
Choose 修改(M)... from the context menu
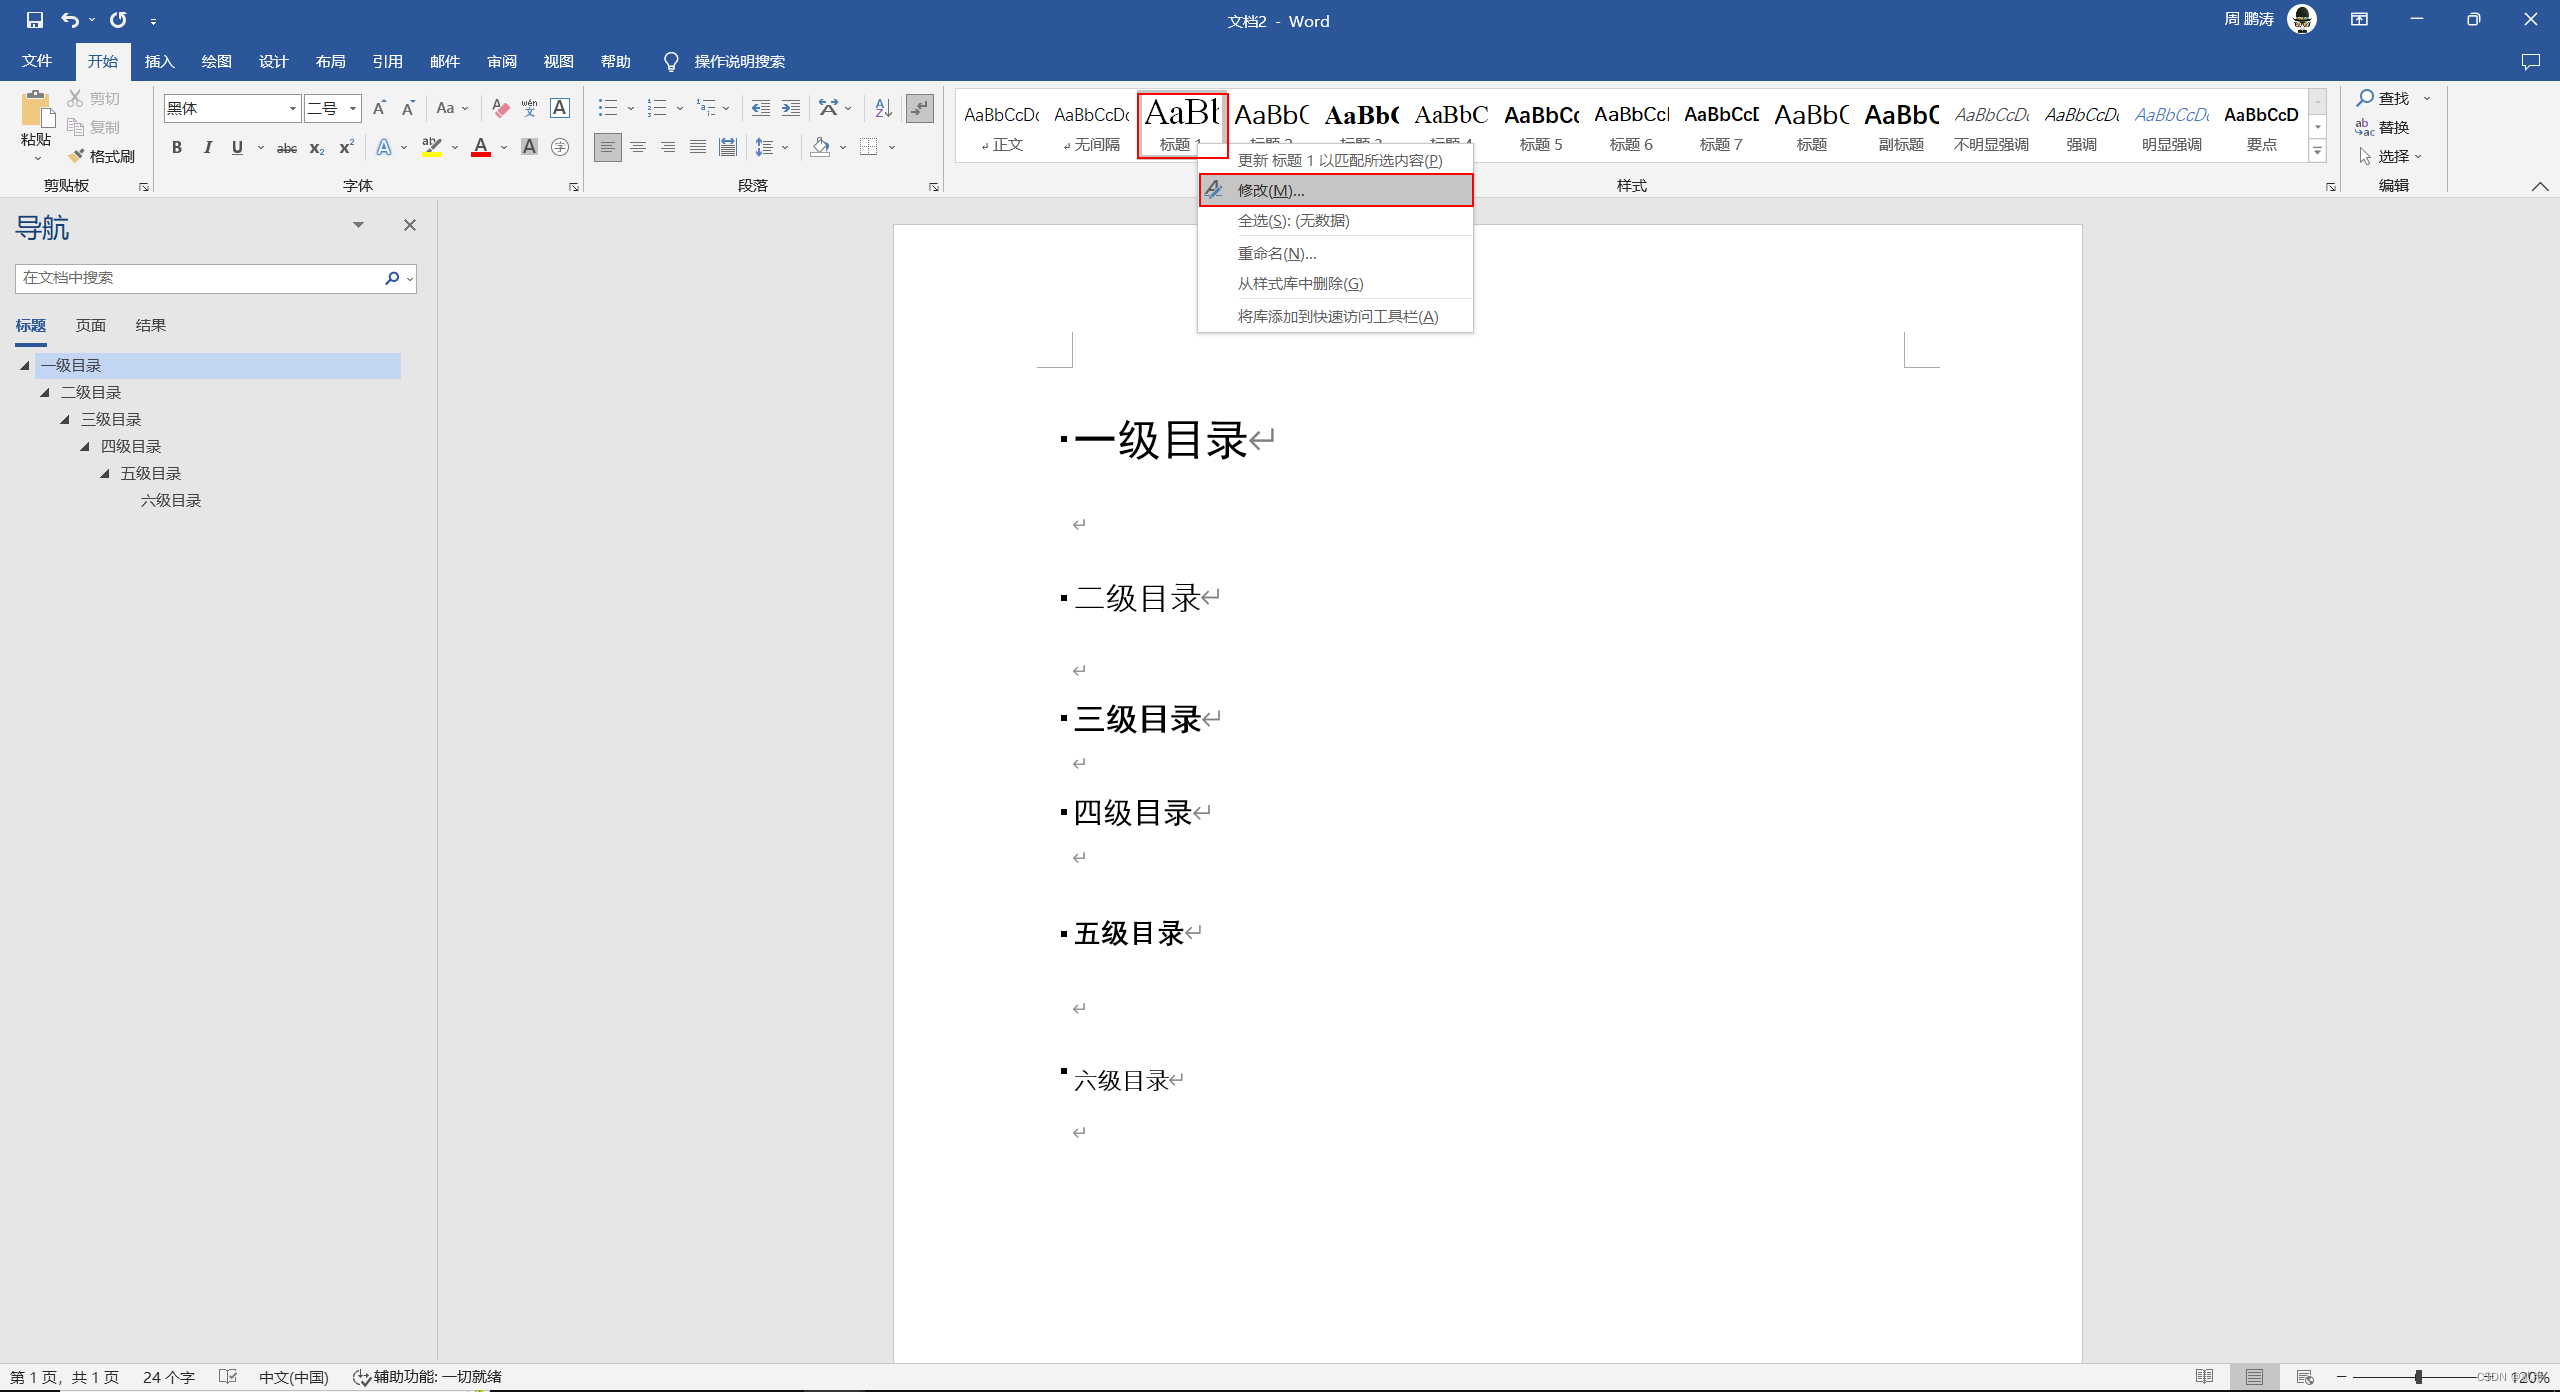point(1270,190)
